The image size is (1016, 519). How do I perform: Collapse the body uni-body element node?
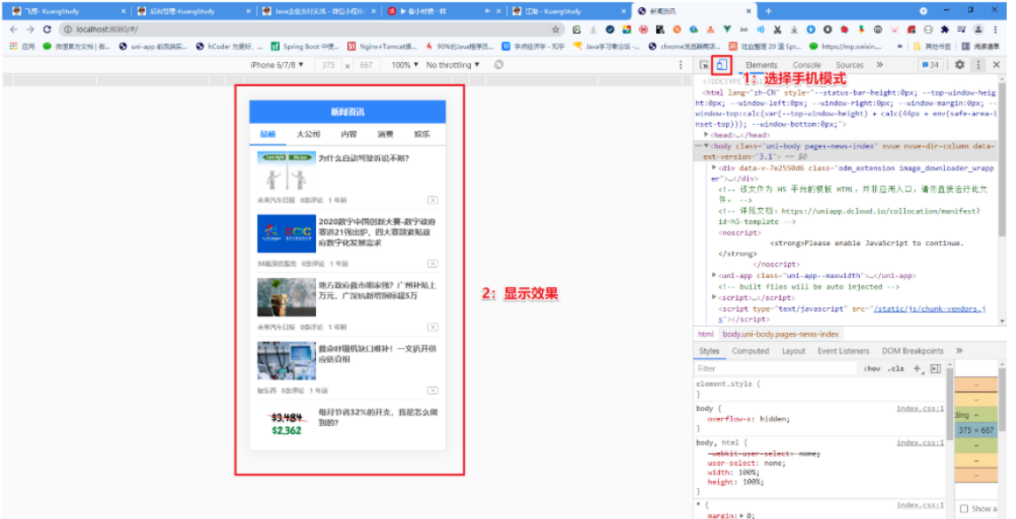[x=706, y=146]
